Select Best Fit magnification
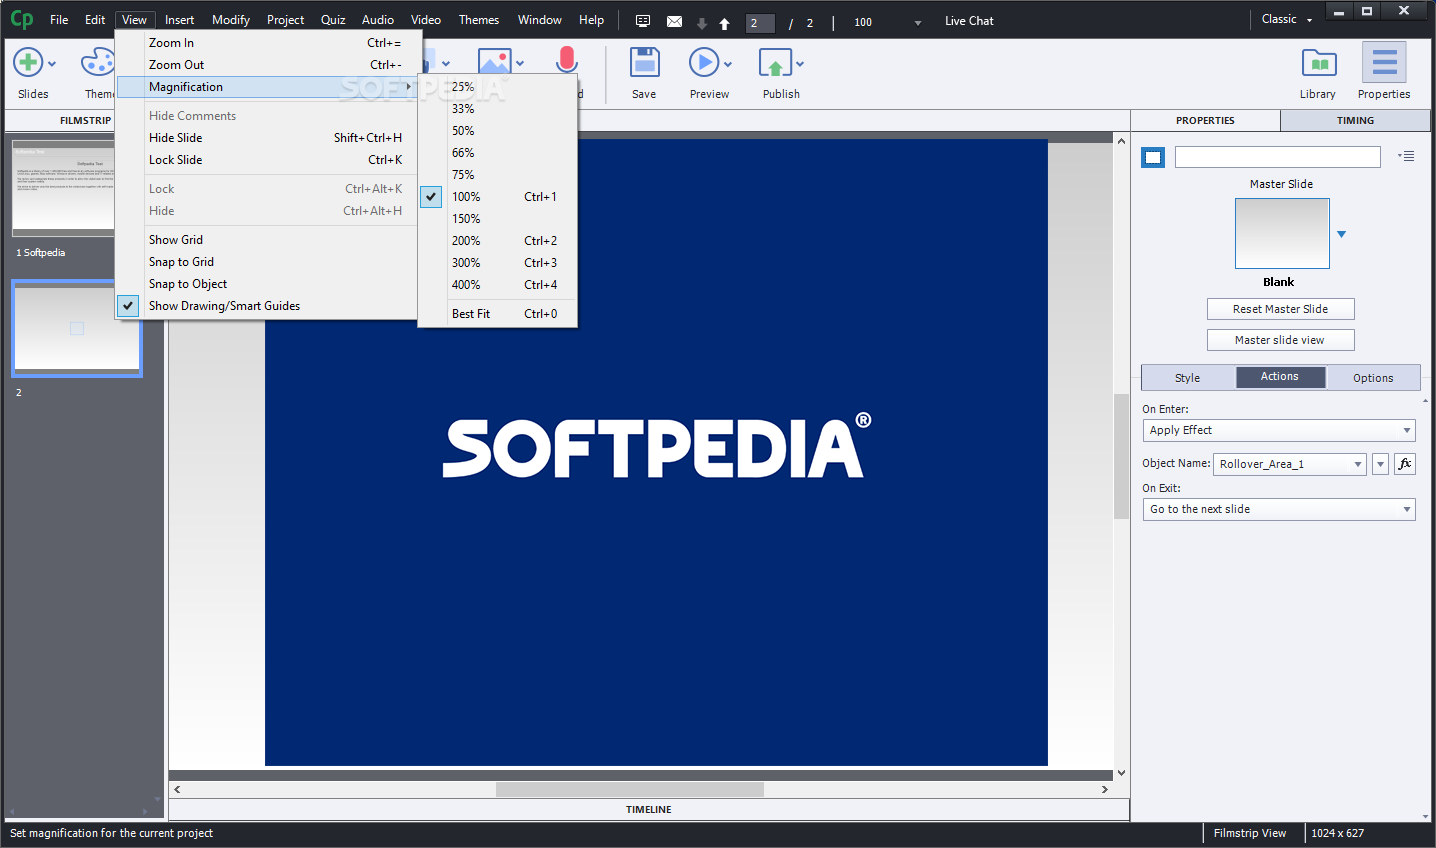The image size is (1436, 848). [x=498, y=314]
